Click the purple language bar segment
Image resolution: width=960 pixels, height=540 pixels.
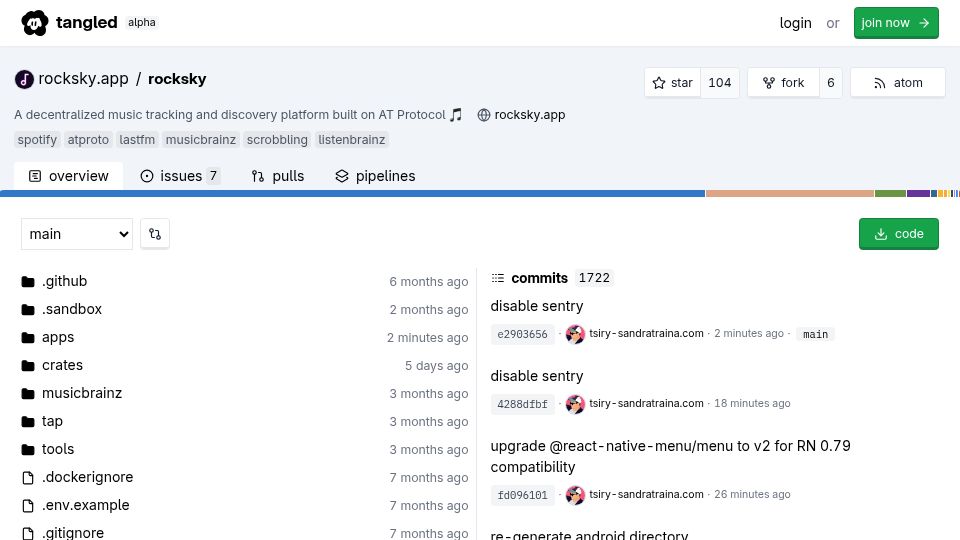(x=918, y=193)
